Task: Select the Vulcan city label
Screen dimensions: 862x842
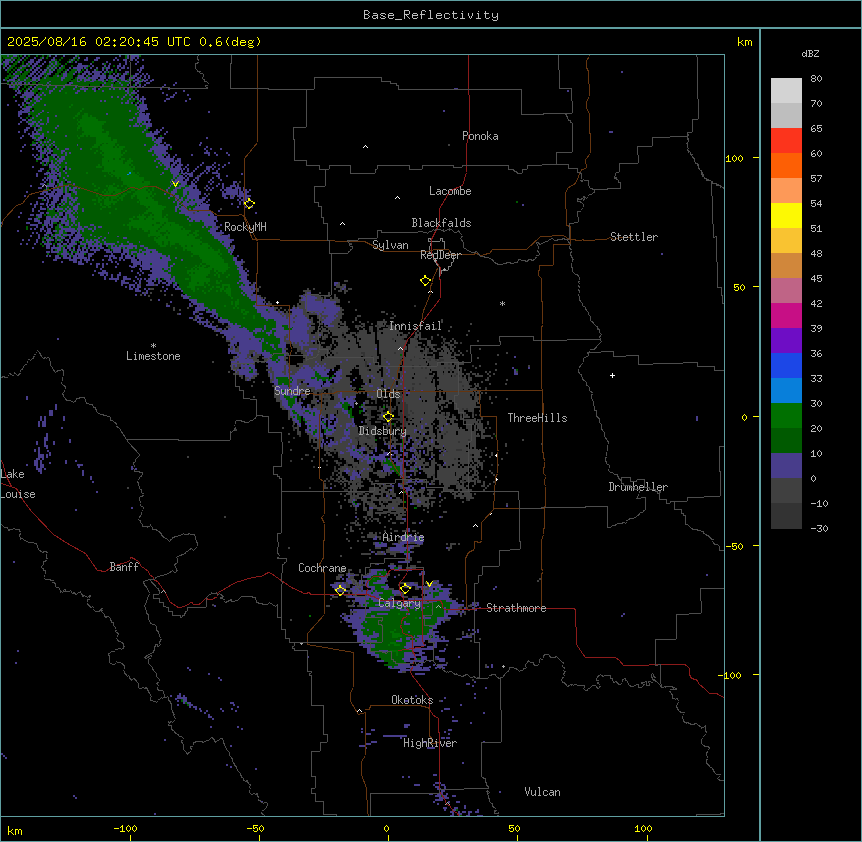Action: 542,792
